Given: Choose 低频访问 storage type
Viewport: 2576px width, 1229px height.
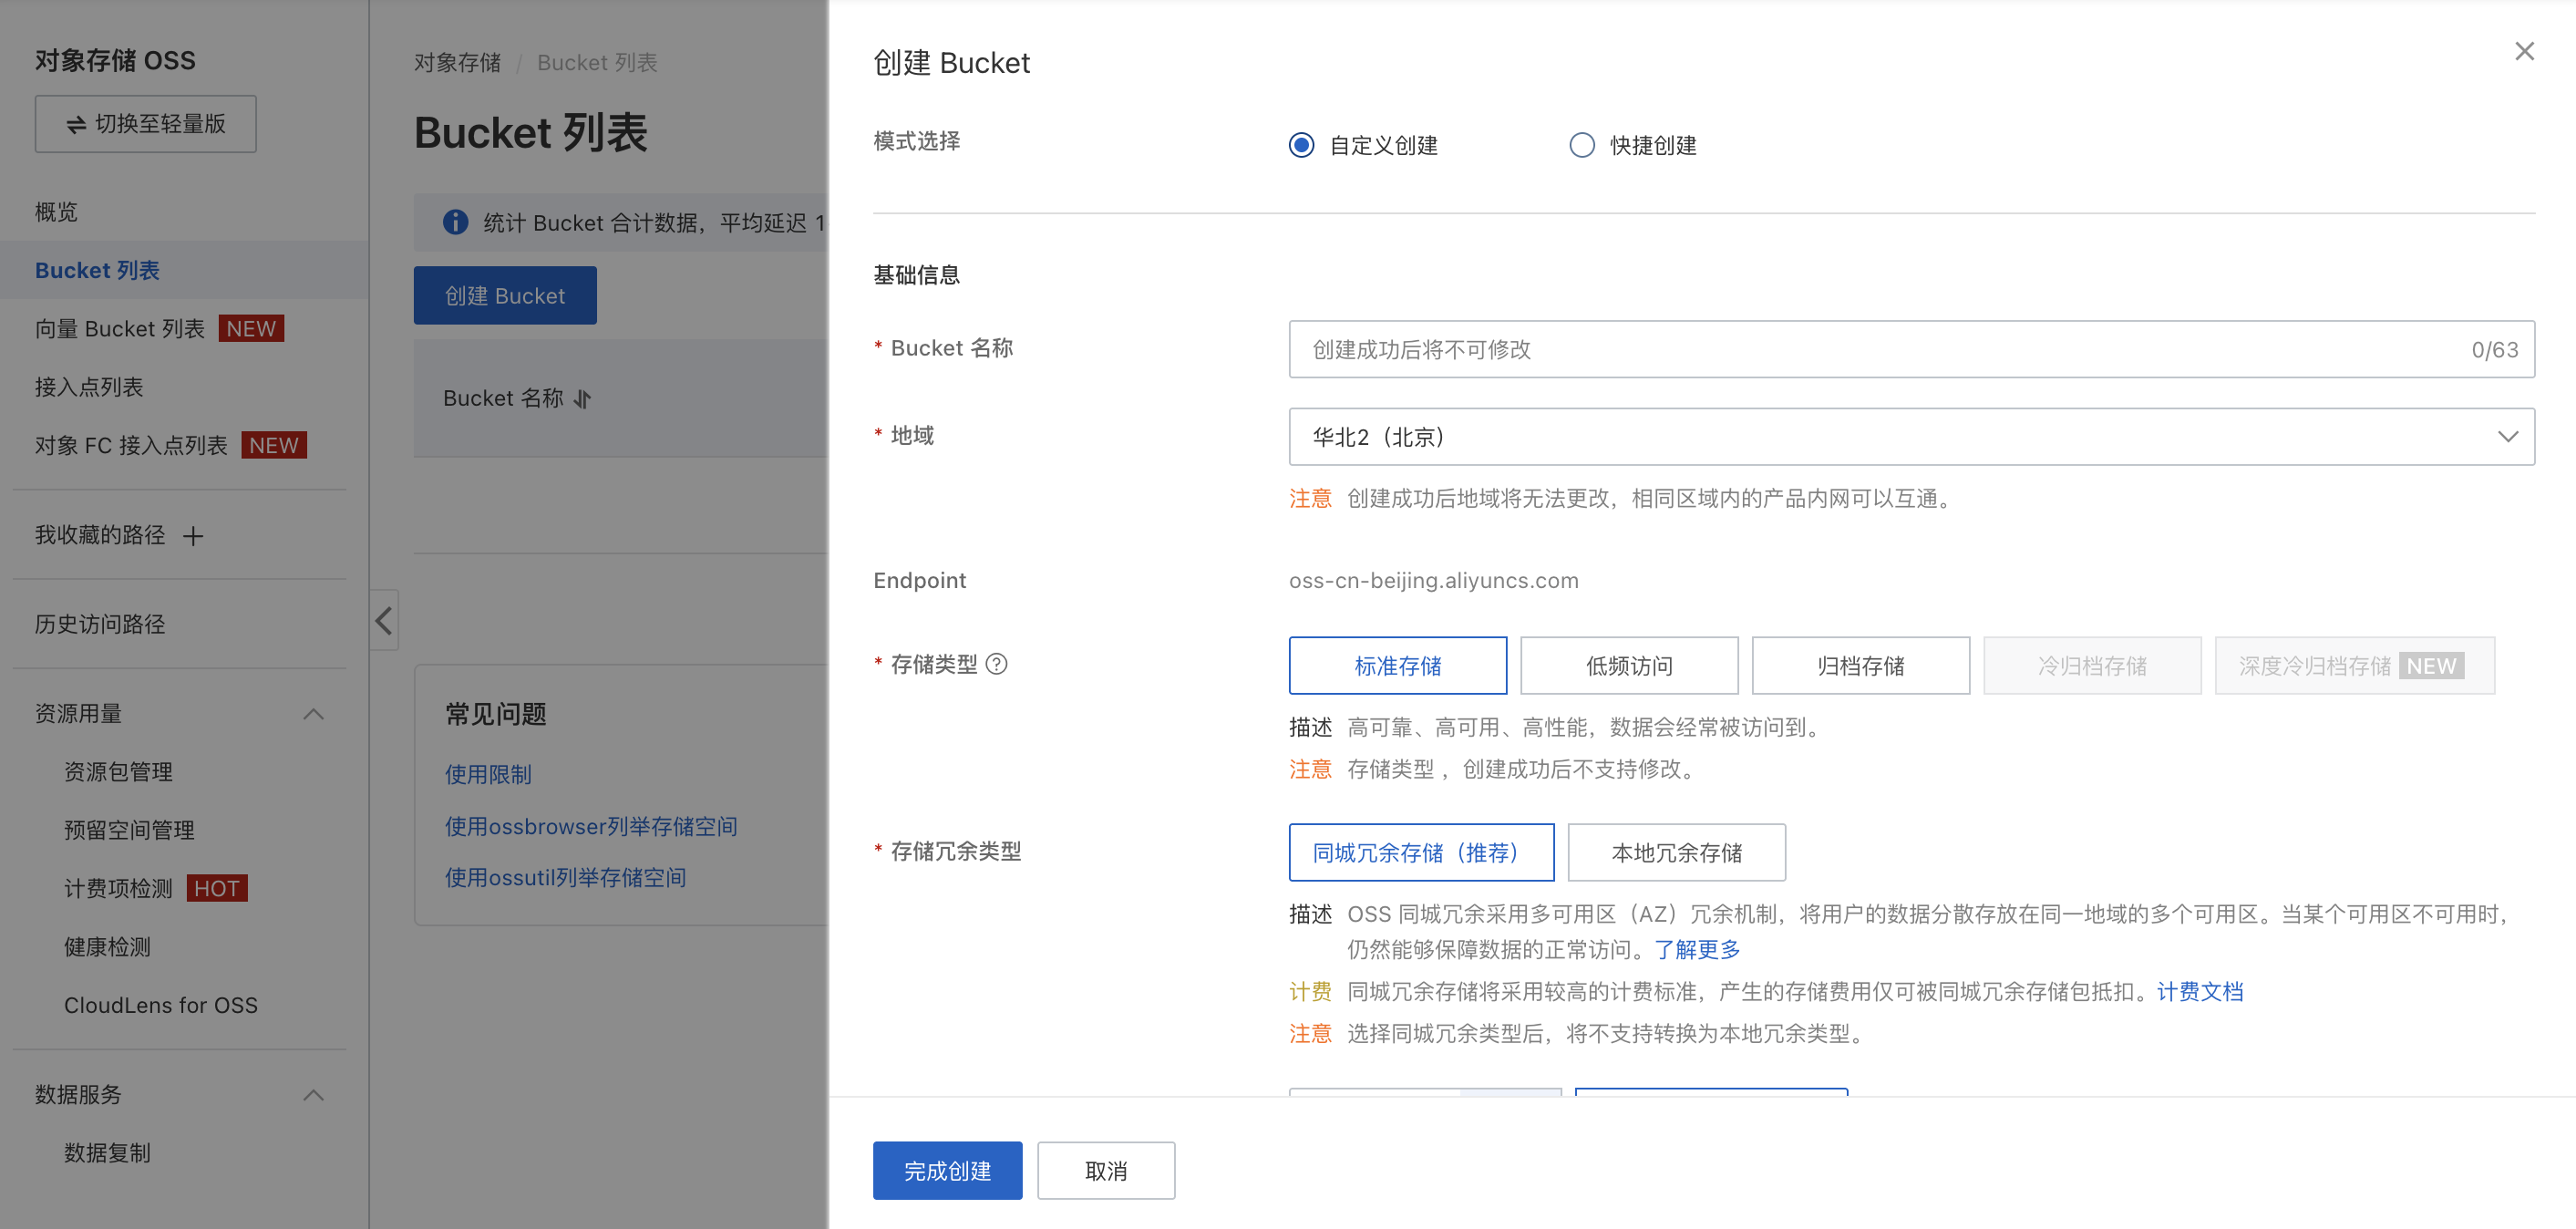Looking at the screenshot, I should tap(1628, 665).
